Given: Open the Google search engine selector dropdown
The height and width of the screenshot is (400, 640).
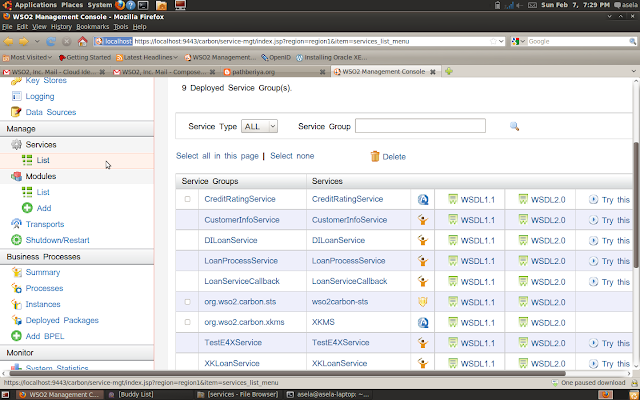Looking at the screenshot, I should [518, 41].
